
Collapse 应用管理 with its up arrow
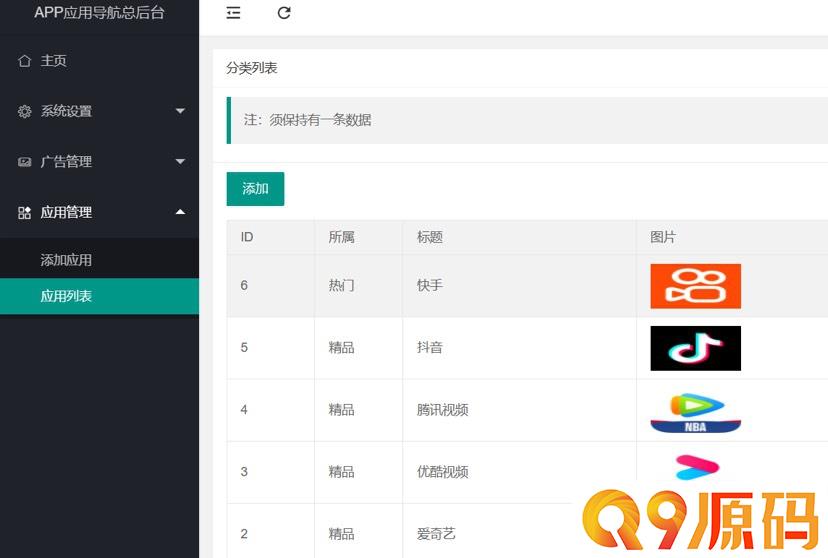point(180,212)
